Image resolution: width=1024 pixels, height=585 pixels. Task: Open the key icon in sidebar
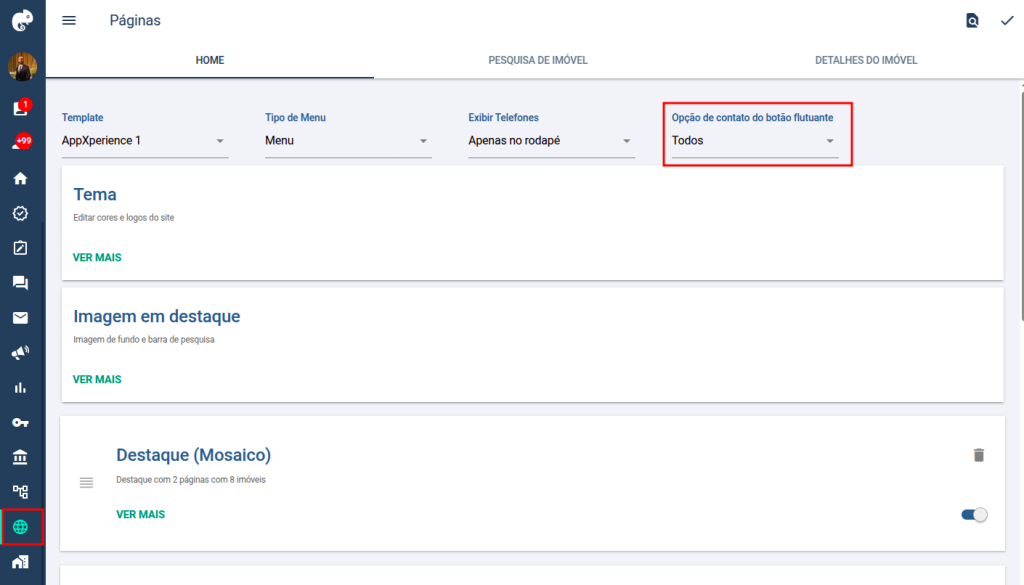pyautogui.click(x=20, y=422)
